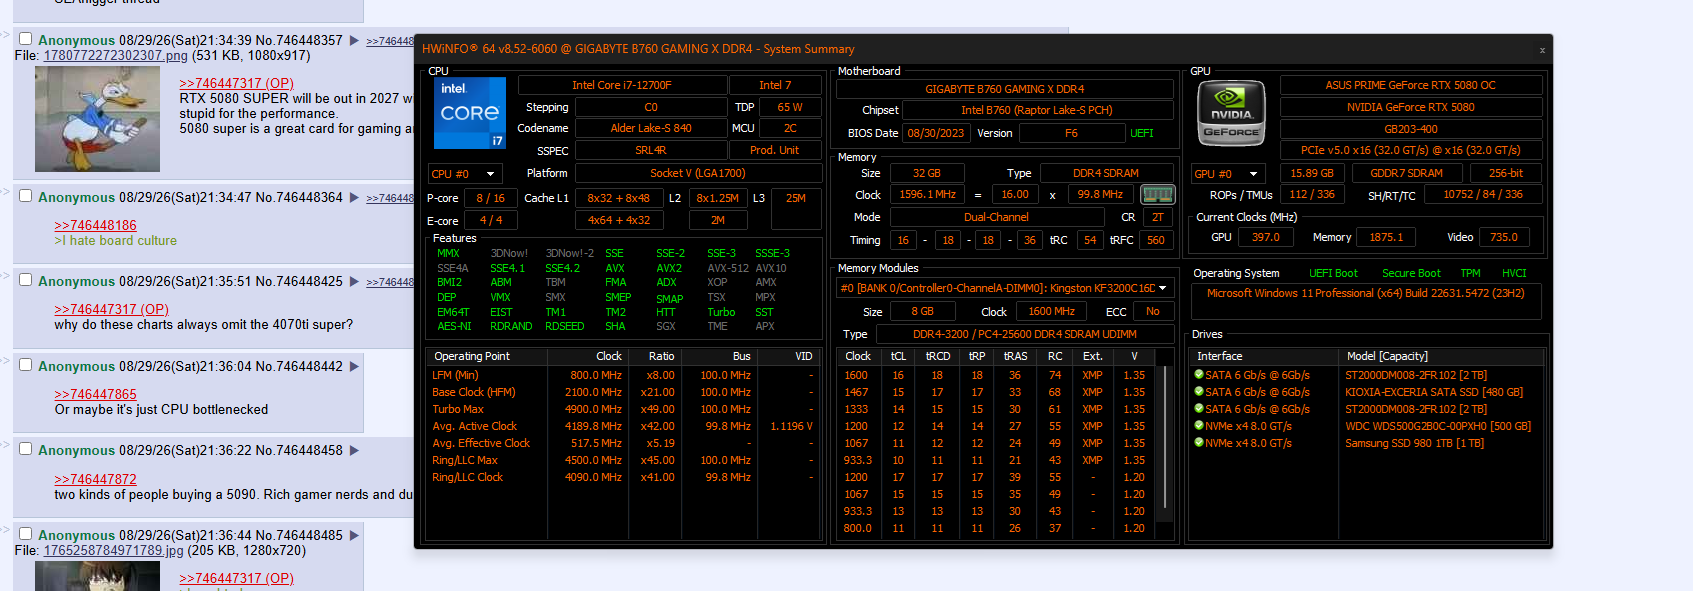This screenshot has height=591, width=1693.
Task: Follow the OP quote link in post No.746448357
Action: click(236, 84)
